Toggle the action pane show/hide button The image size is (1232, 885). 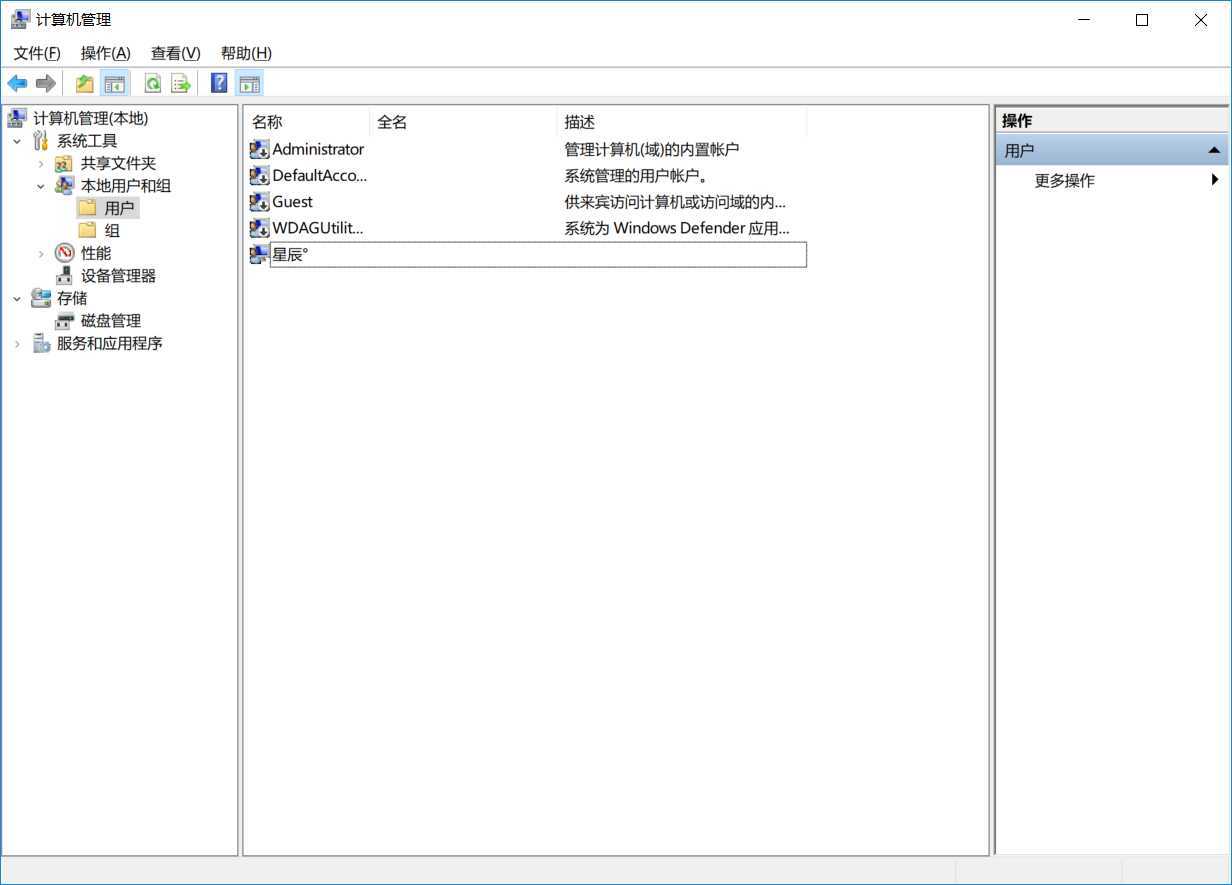pyautogui.click(x=249, y=84)
